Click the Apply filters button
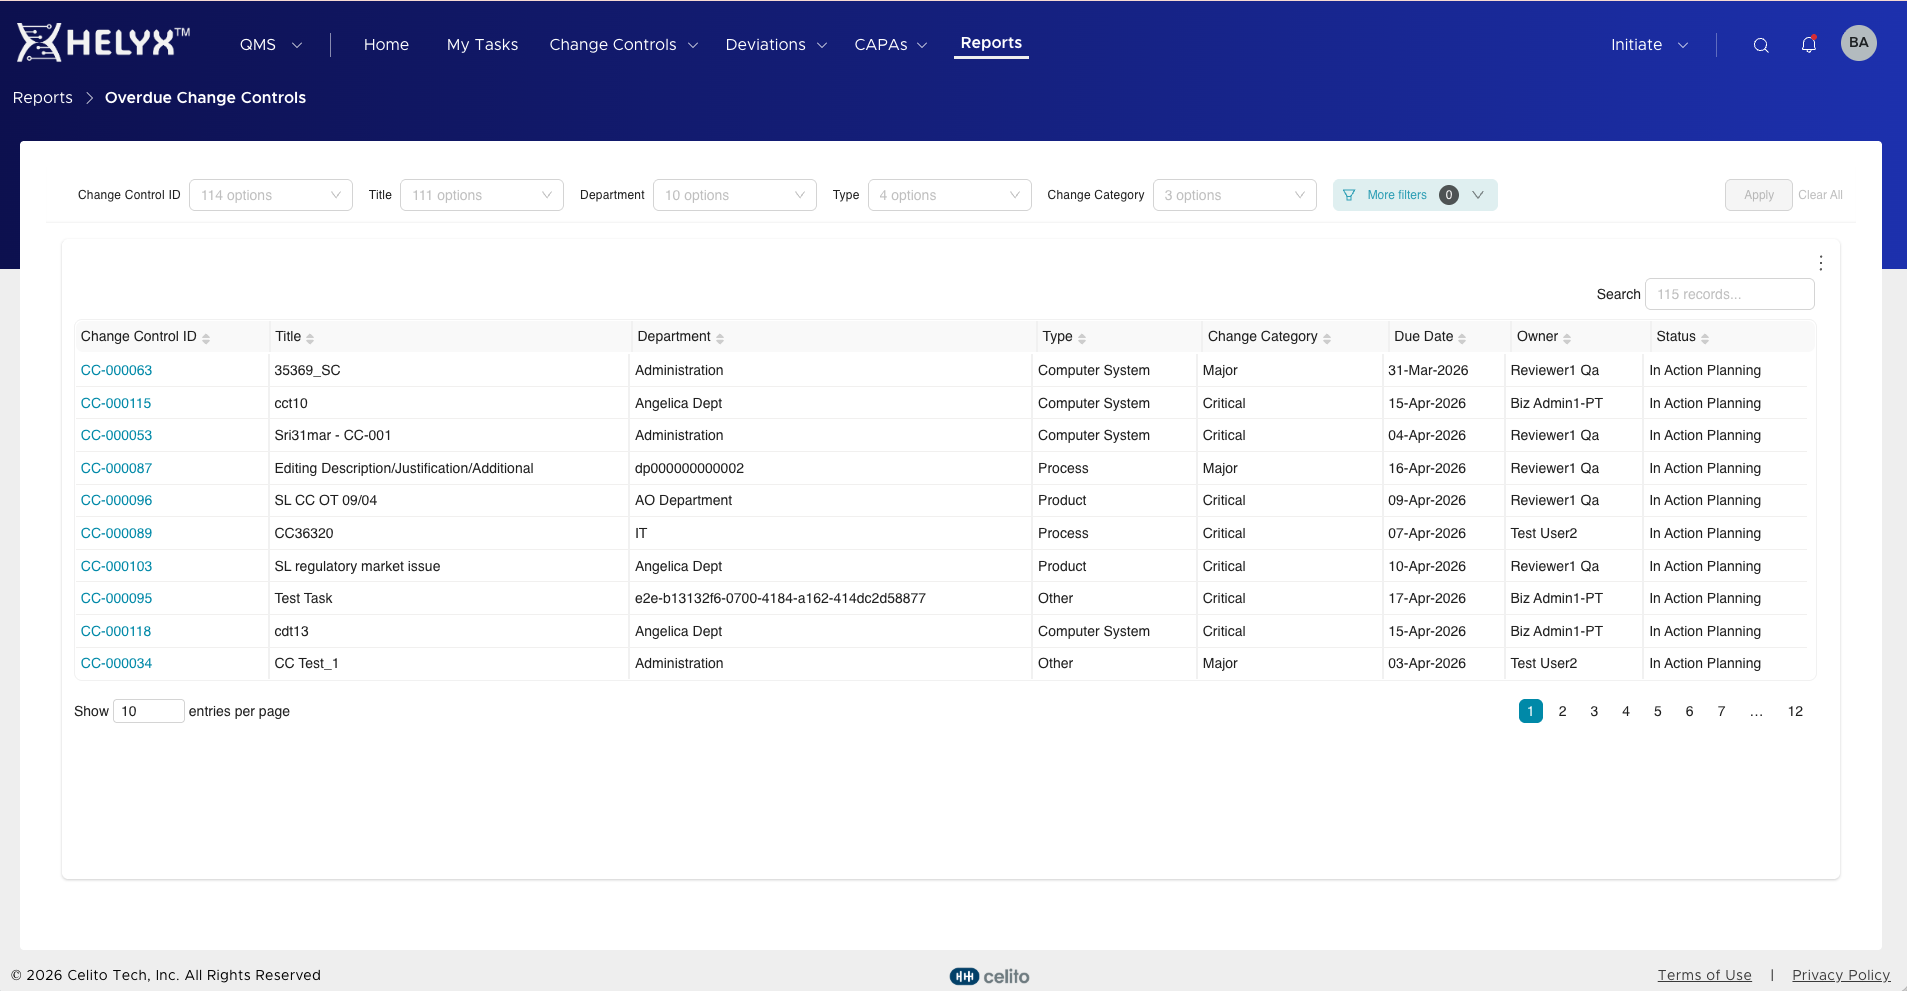Image resolution: width=1907 pixels, height=991 pixels. (1758, 195)
